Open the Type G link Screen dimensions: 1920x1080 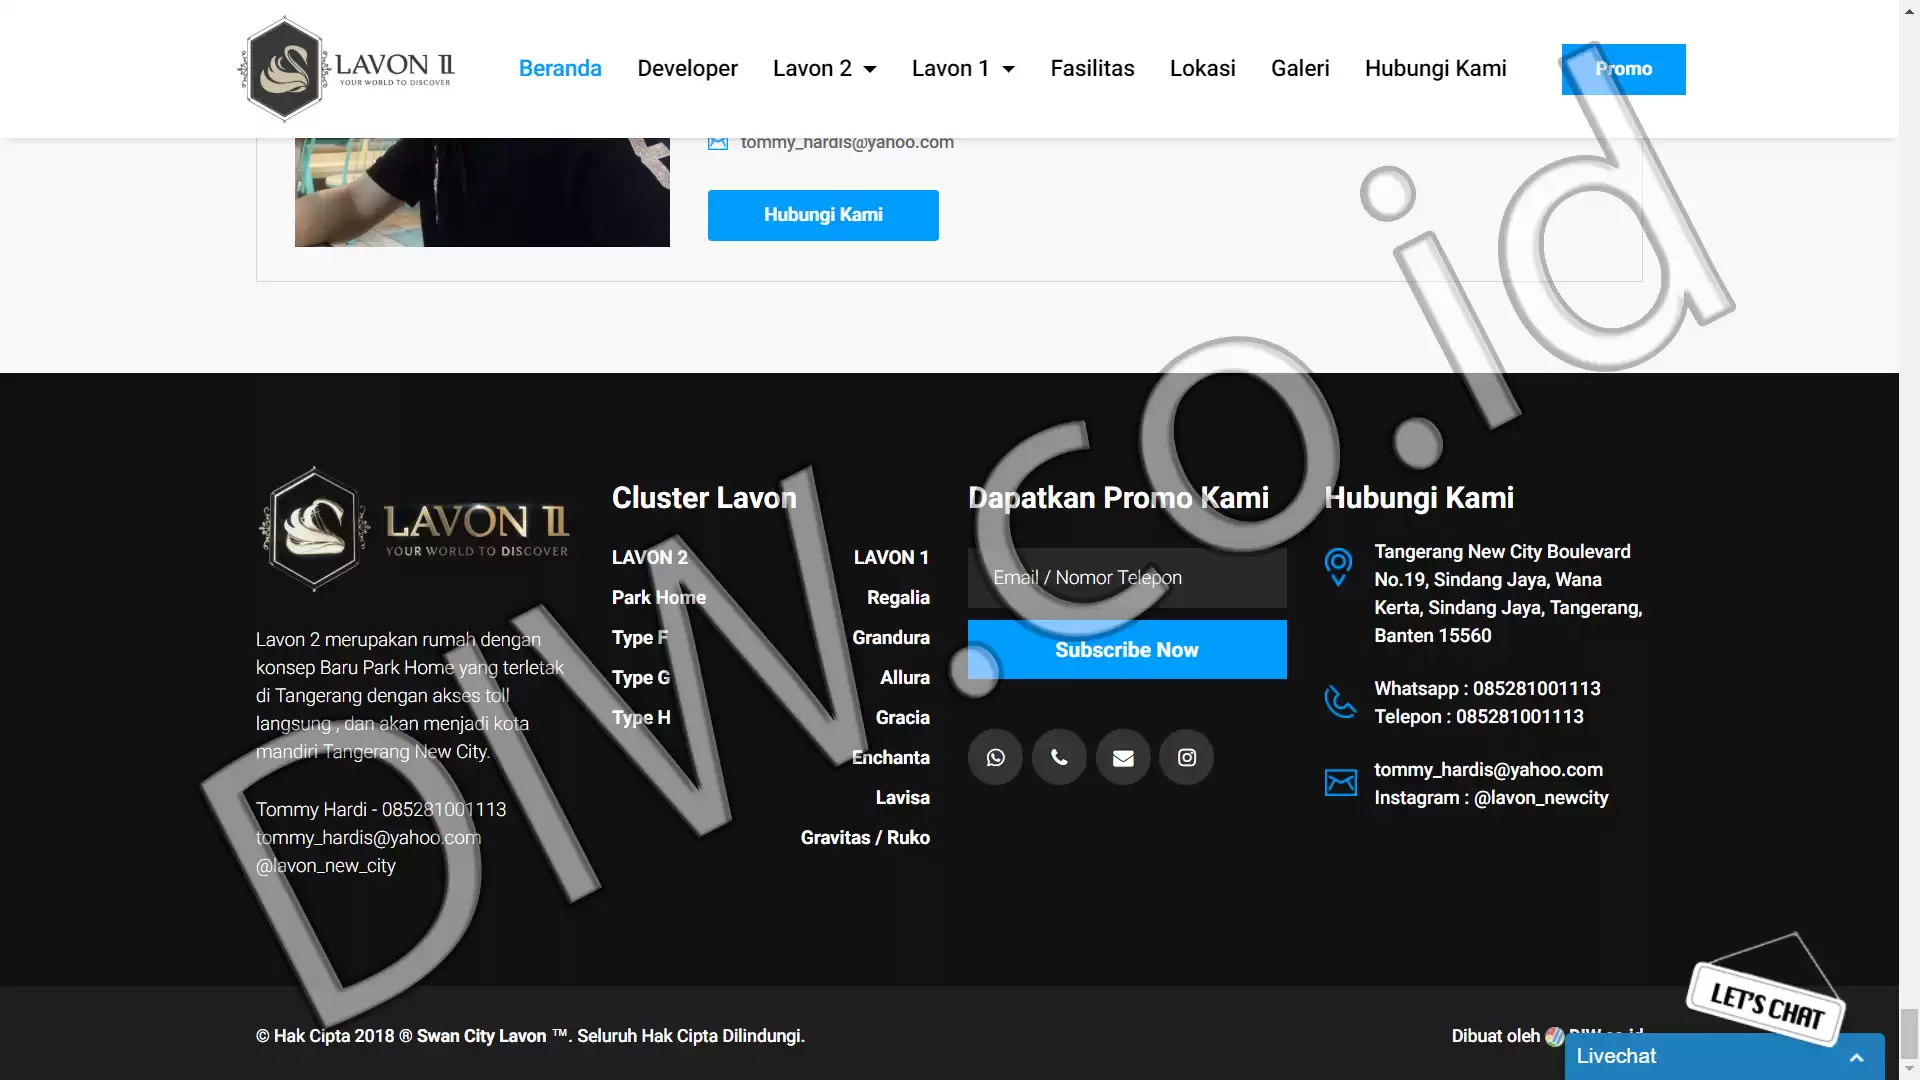[641, 677]
